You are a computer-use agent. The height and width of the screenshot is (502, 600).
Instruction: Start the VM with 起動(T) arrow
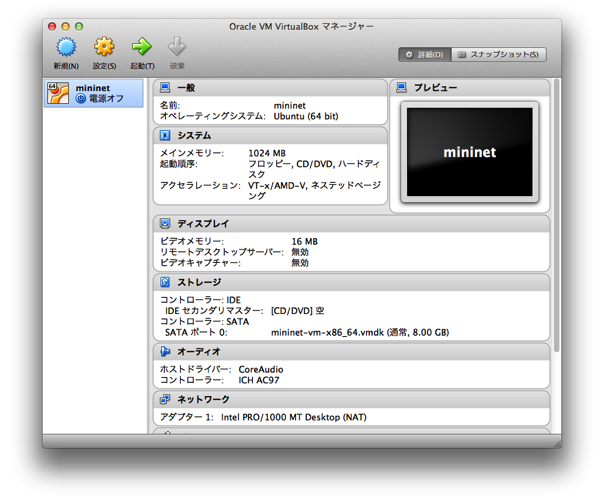coord(141,47)
